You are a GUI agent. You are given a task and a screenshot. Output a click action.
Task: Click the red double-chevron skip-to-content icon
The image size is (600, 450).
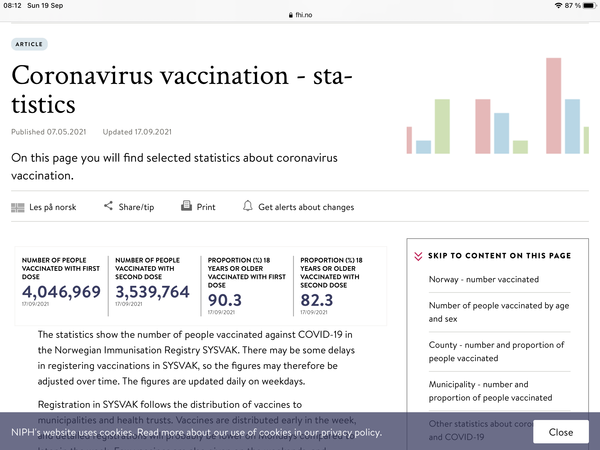point(418,256)
